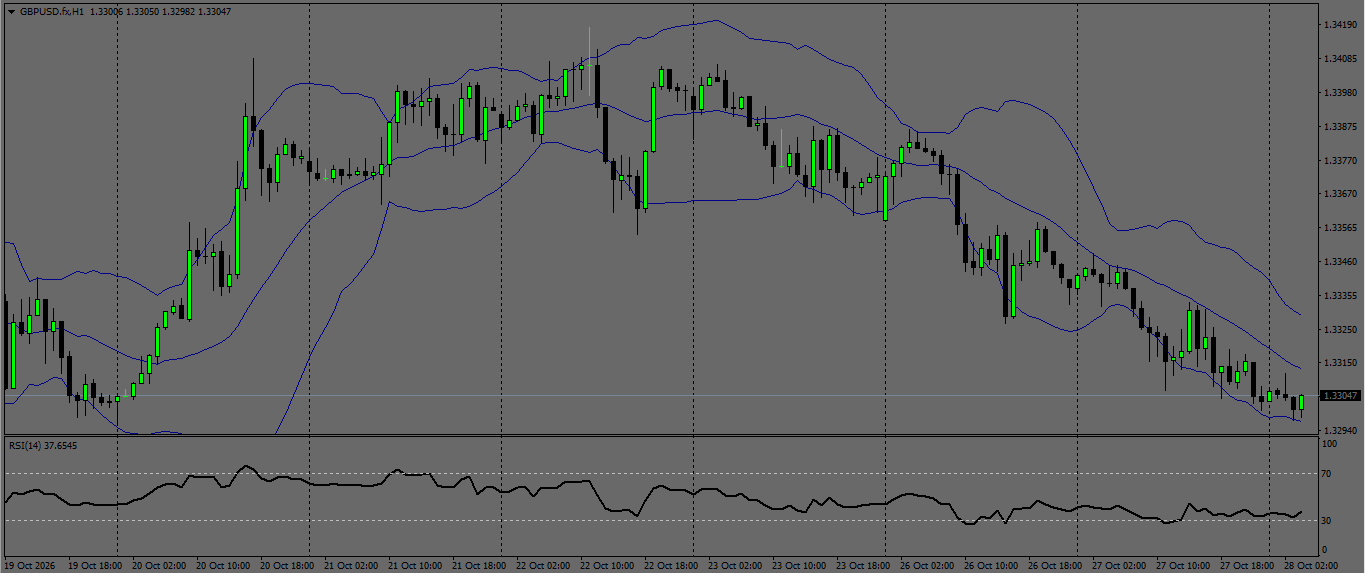
Task: Click the 27 Oct 18:00 time label
Action: coord(1247,565)
